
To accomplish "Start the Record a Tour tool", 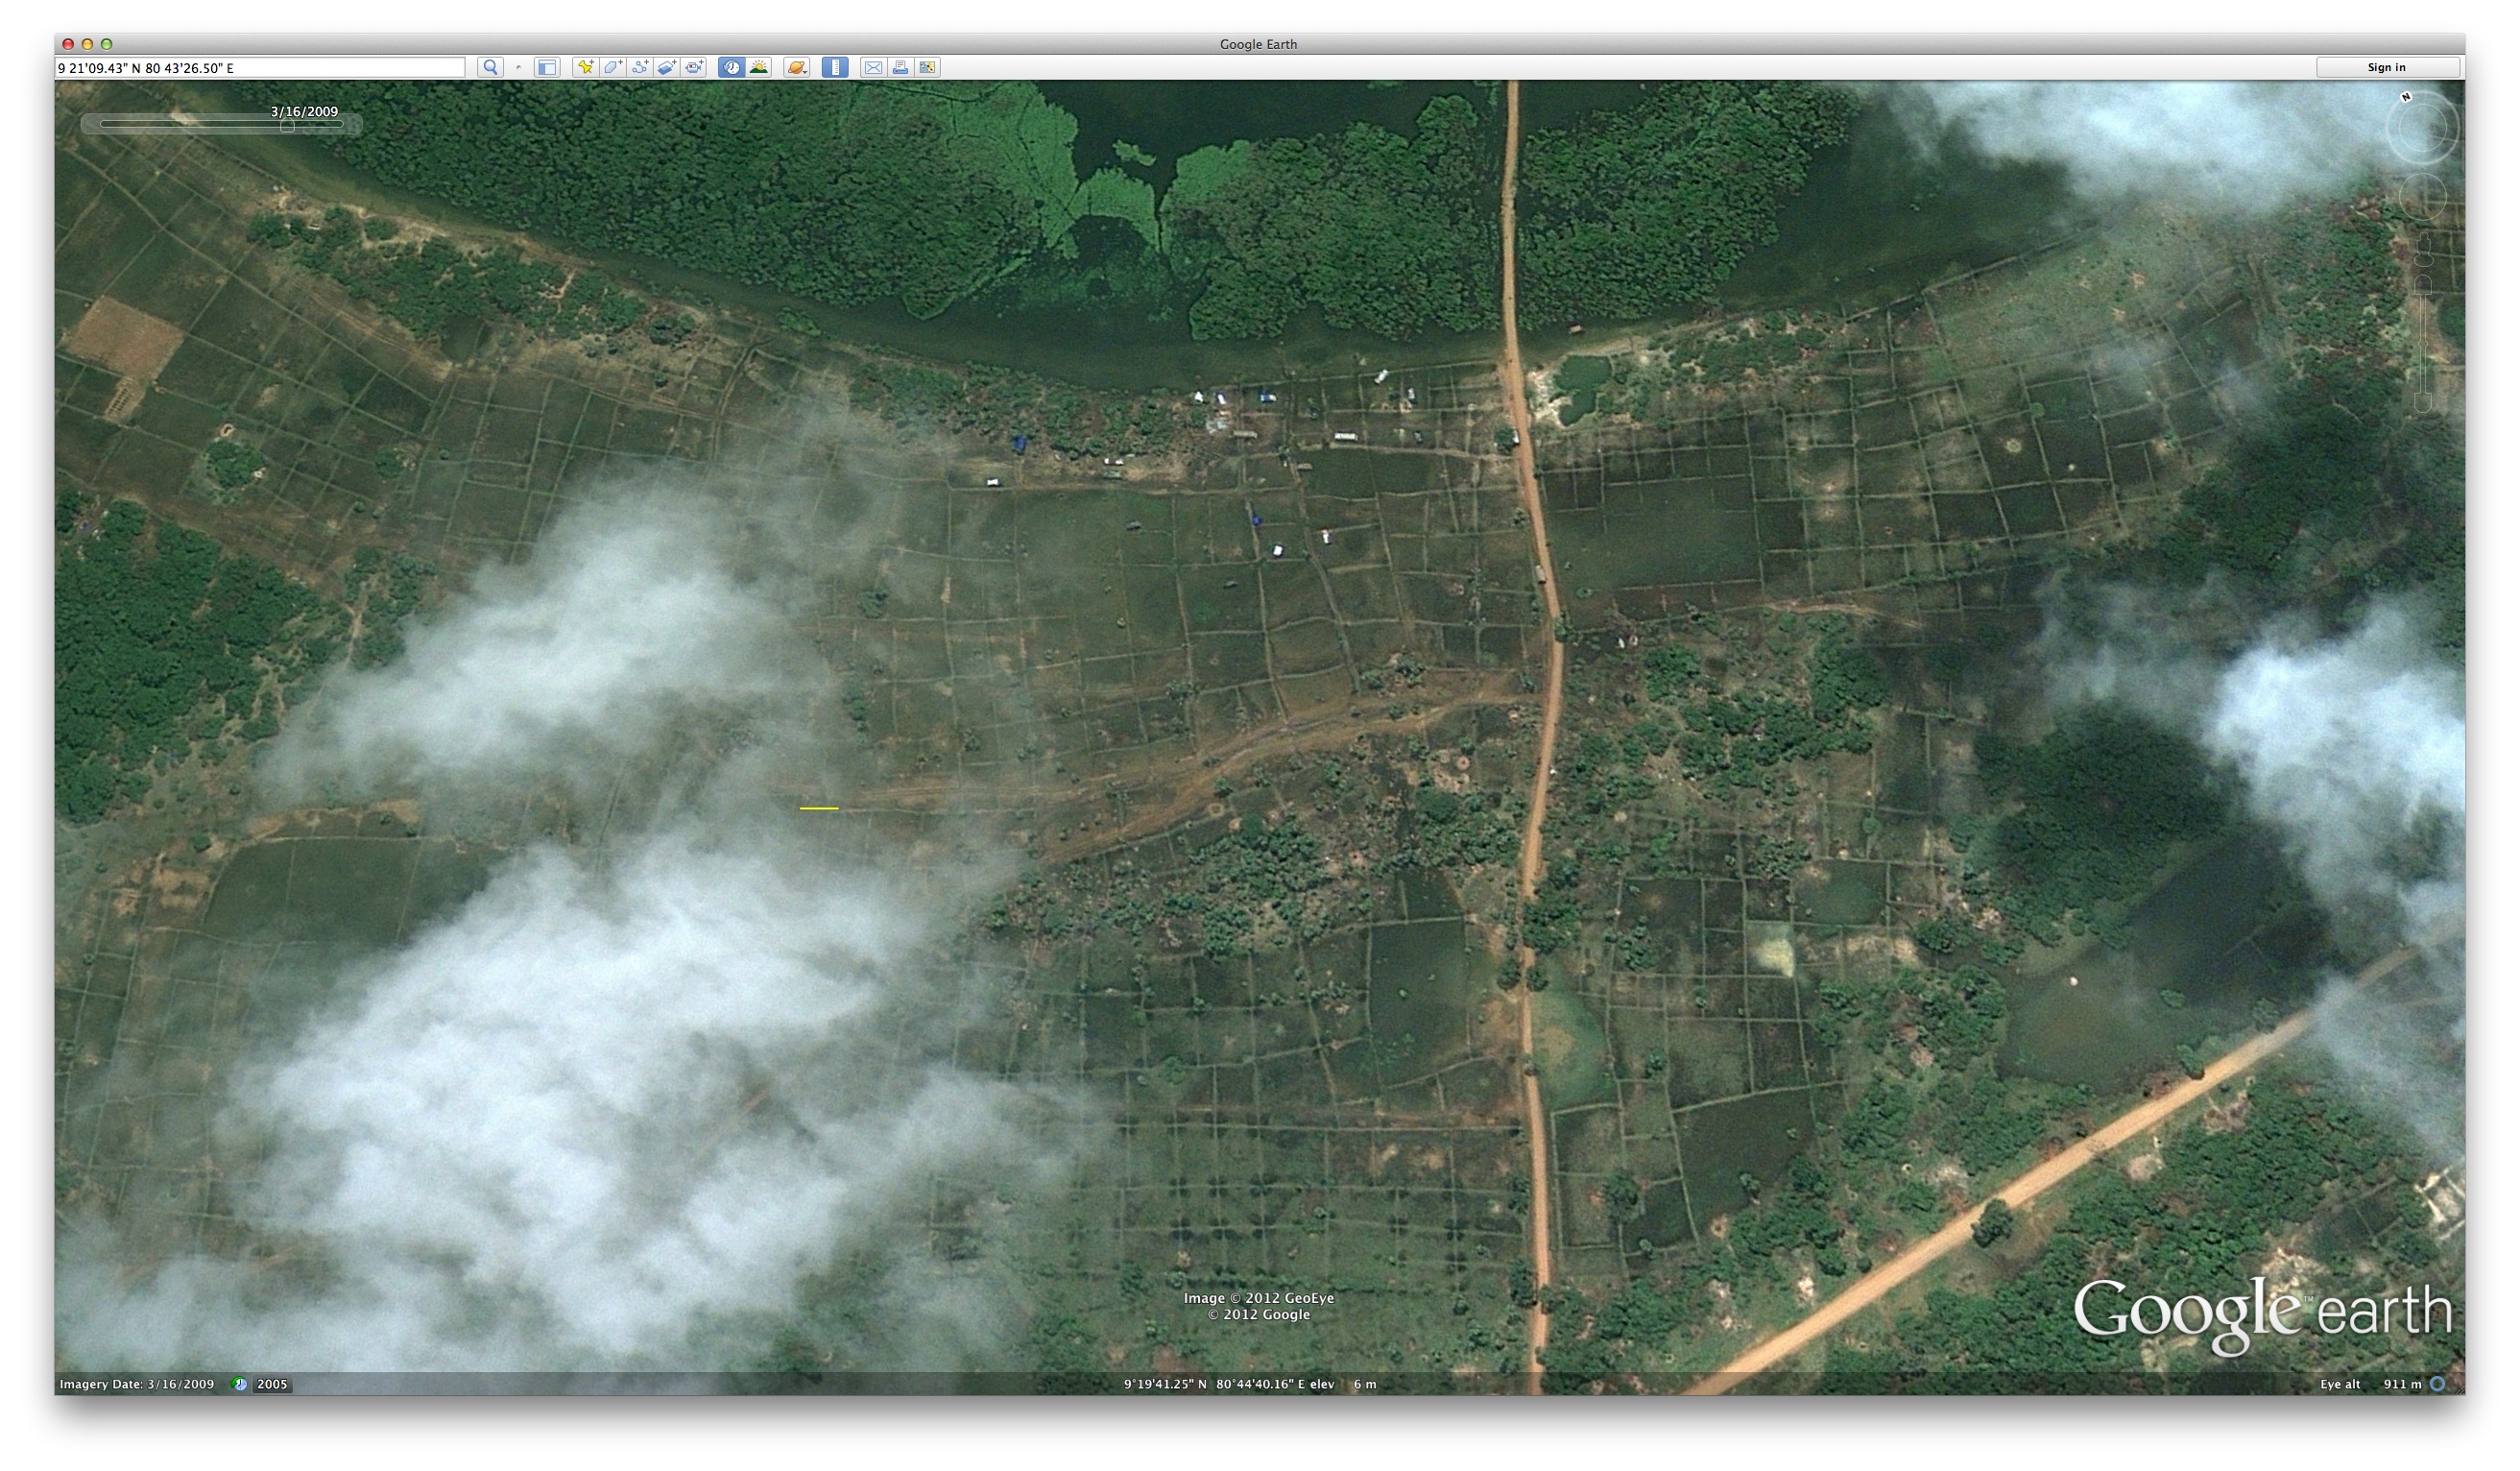I will [696, 67].
